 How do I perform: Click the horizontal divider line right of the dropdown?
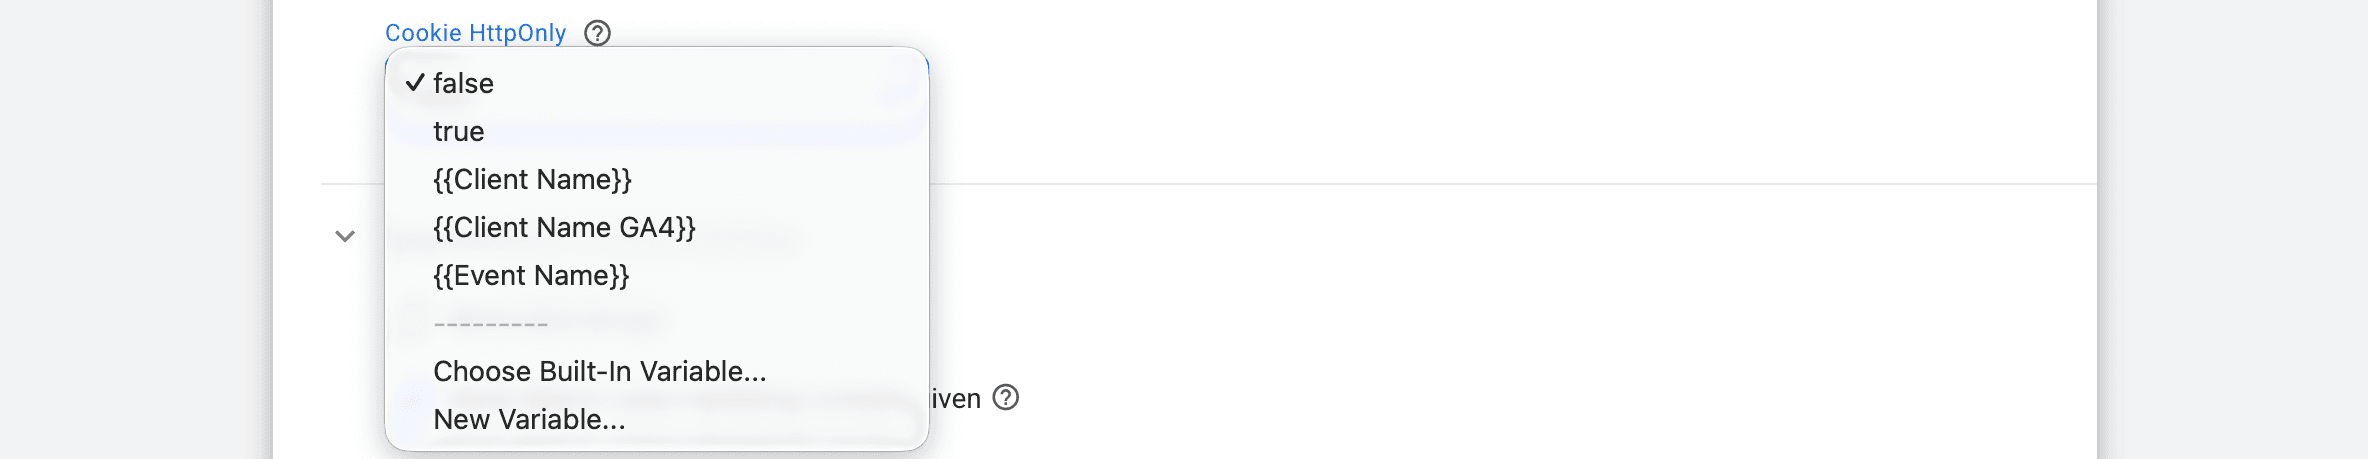pyautogui.click(x=1500, y=184)
